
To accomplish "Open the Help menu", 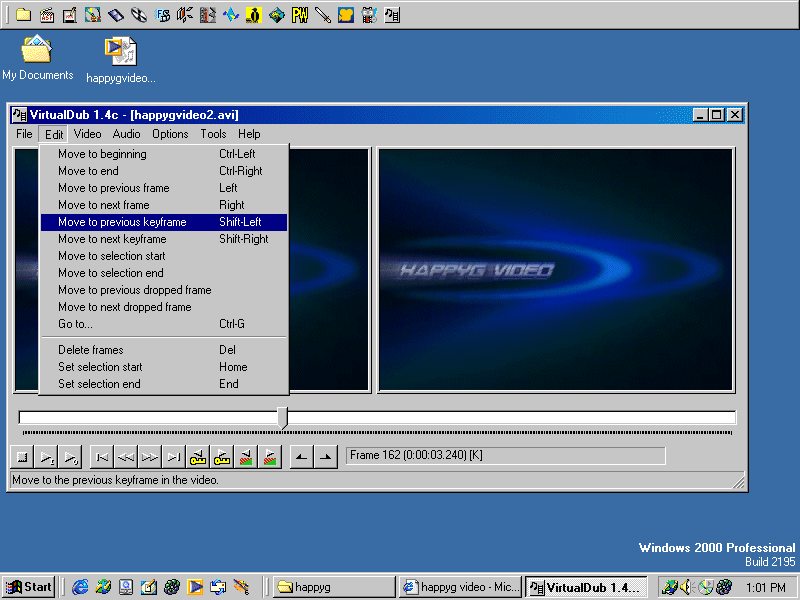I will click(x=249, y=134).
